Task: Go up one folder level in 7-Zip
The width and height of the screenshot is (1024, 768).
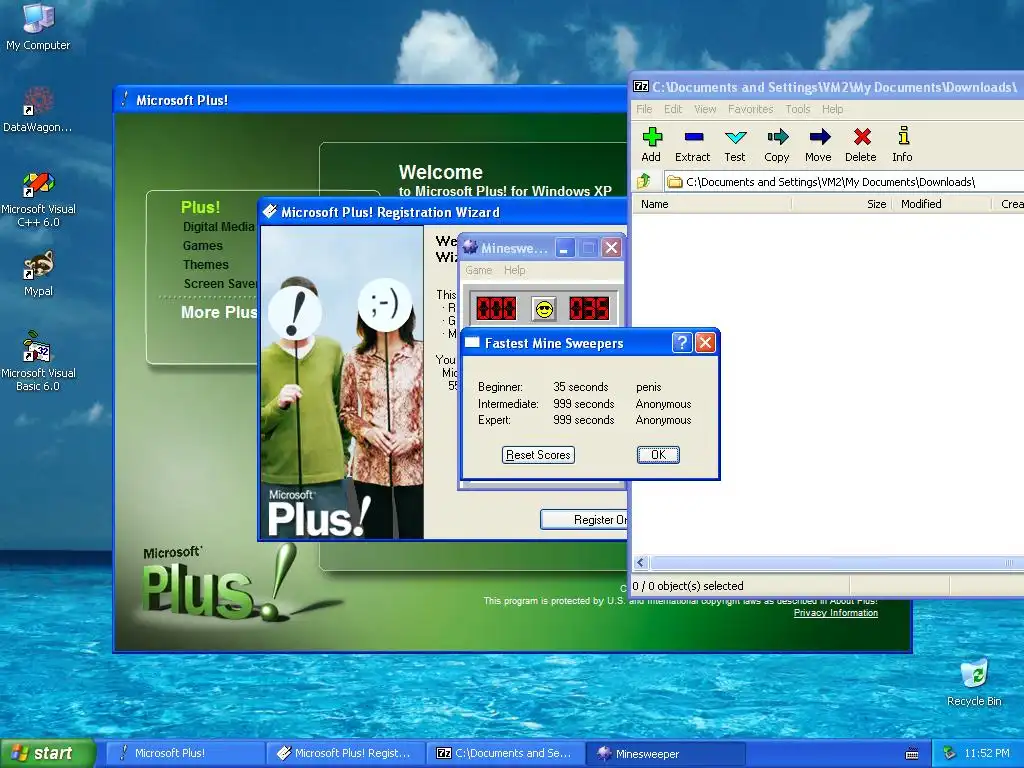Action: 644,182
